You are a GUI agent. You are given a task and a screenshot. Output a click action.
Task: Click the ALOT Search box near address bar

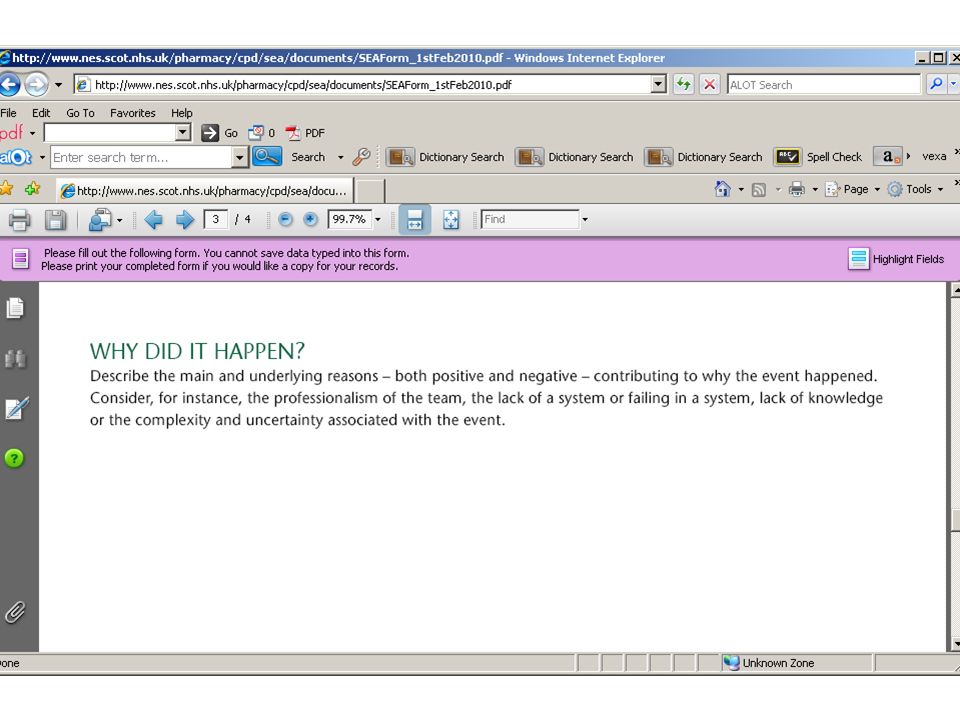[x=823, y=84]
